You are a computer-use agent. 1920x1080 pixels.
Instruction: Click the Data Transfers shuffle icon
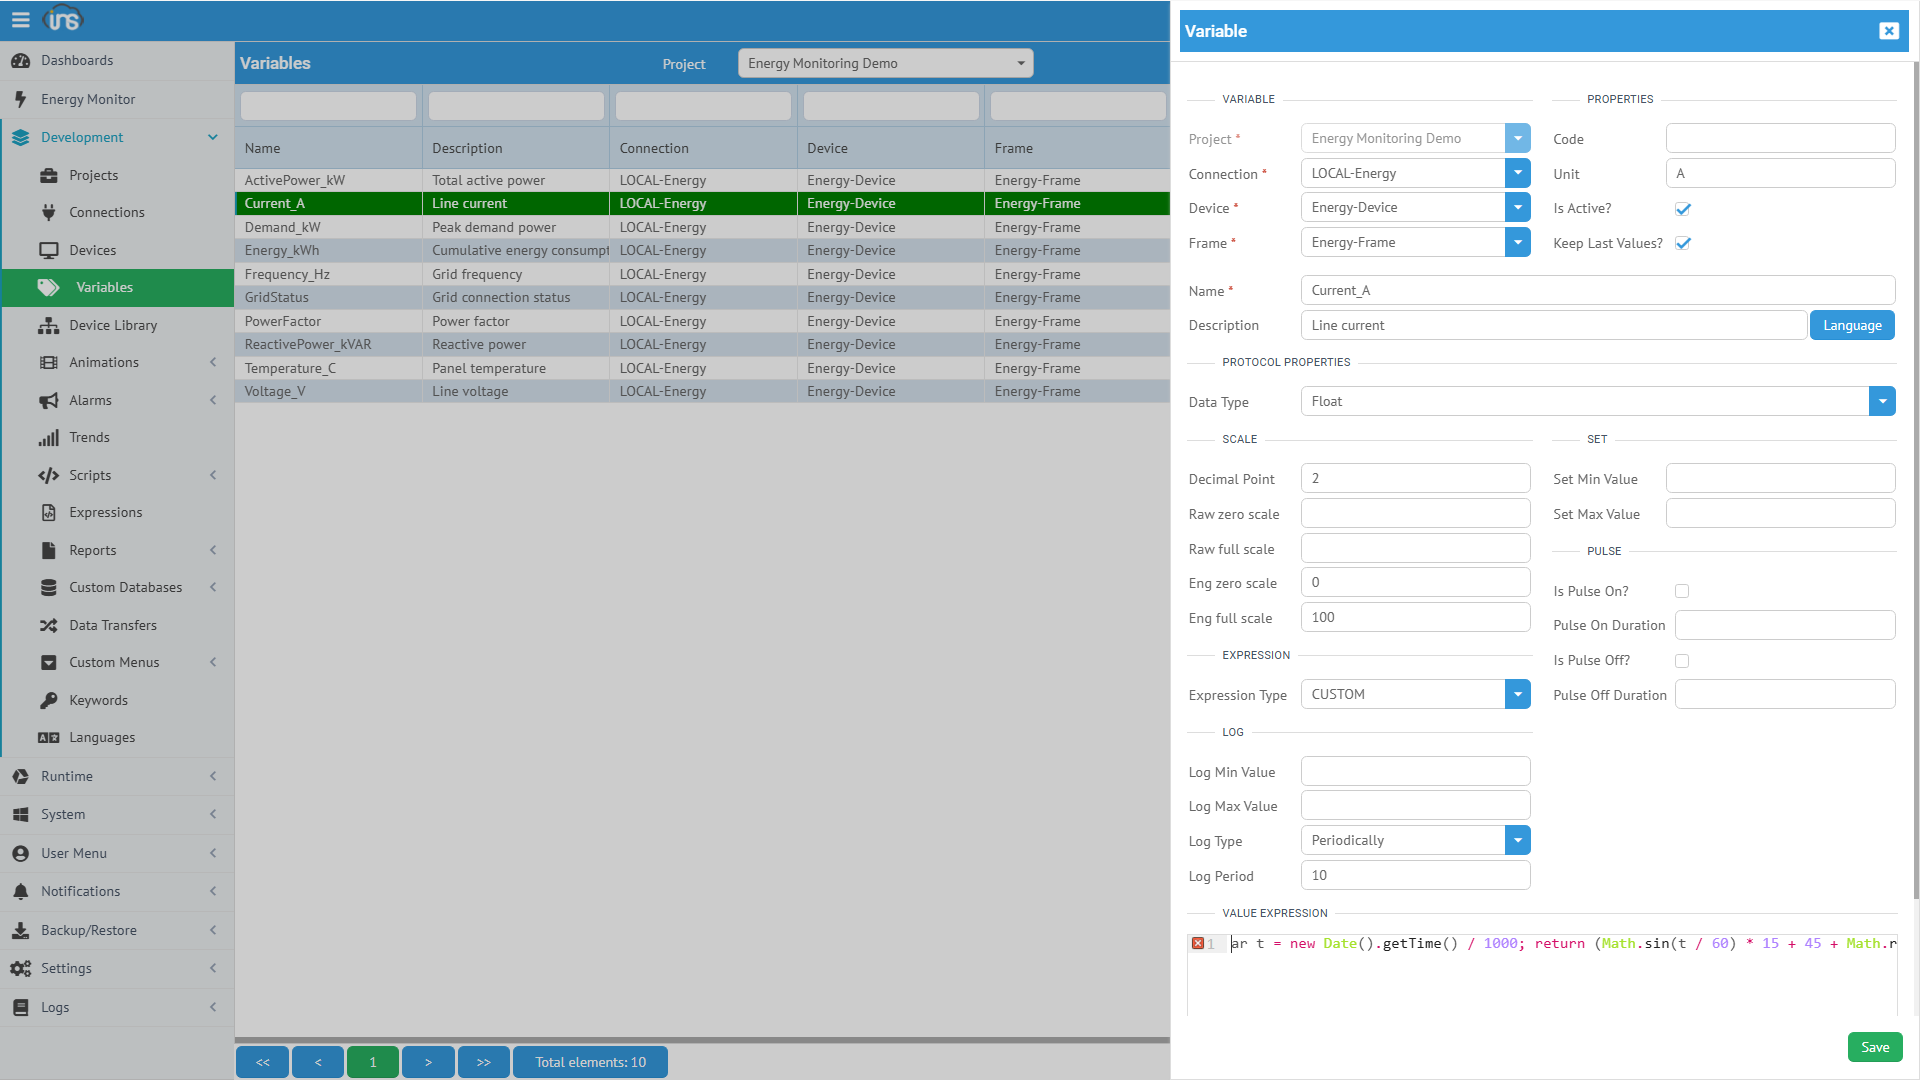pyautogui.click(x=48, y=625)
